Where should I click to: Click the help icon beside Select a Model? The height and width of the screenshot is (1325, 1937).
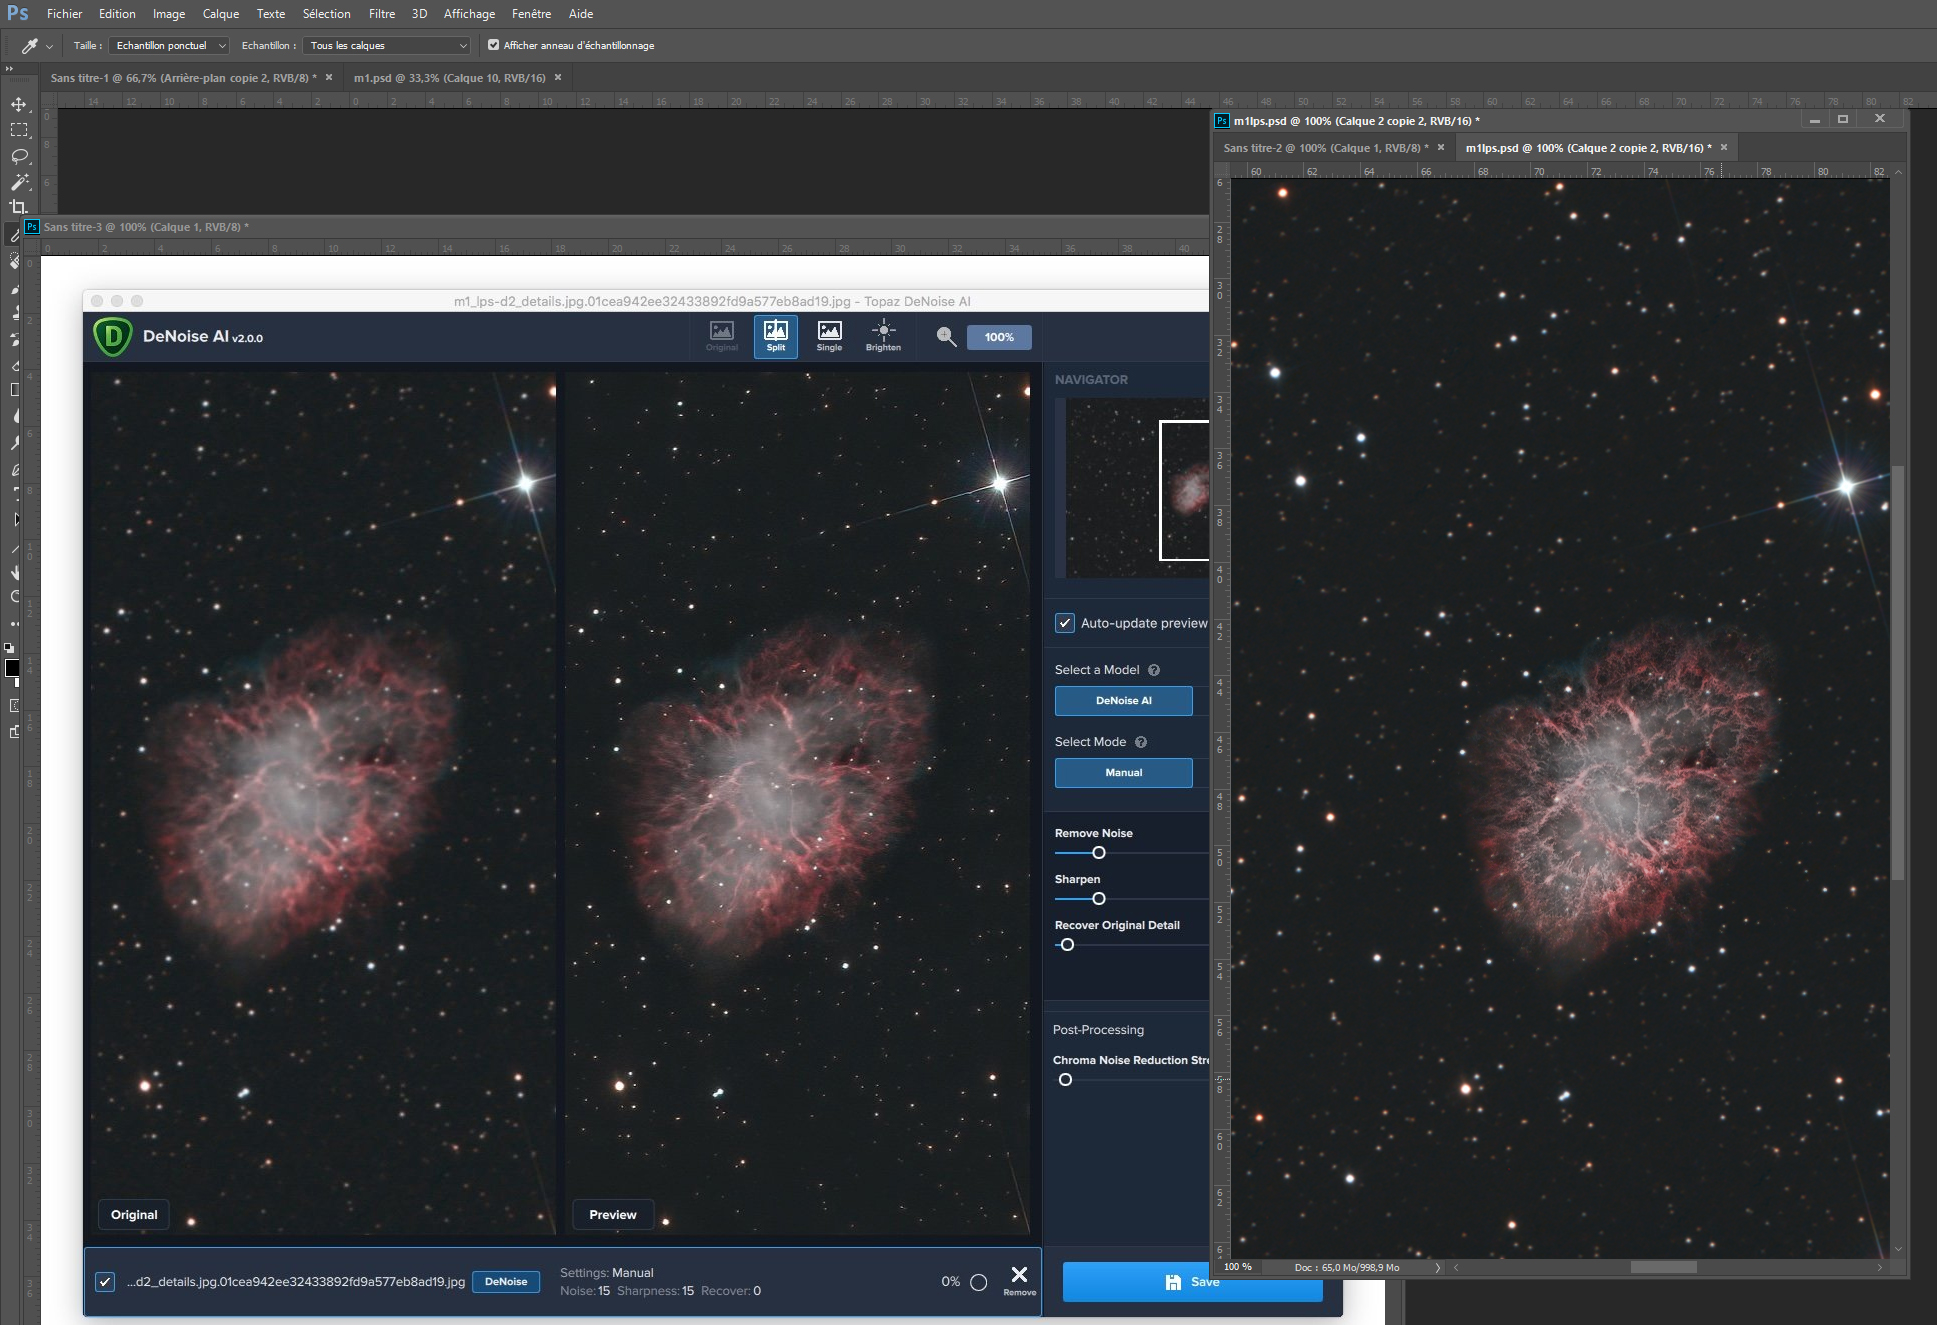[x=1154, y=670]
